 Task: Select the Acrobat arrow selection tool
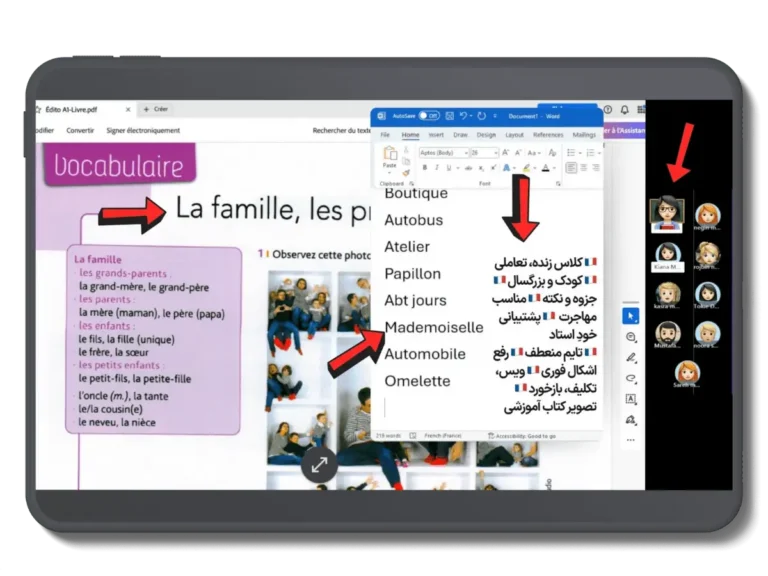tap(631, 316)
